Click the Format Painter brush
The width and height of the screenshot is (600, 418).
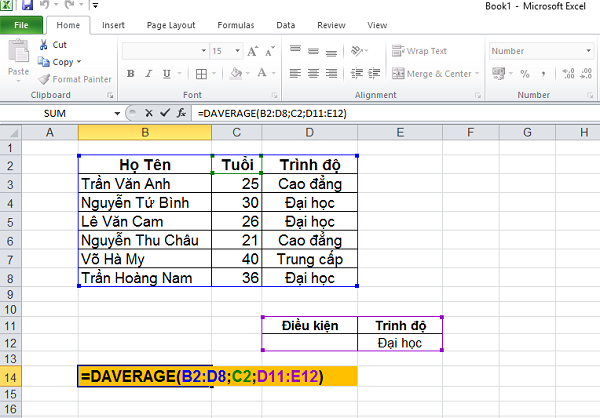[x=44, y=79]
